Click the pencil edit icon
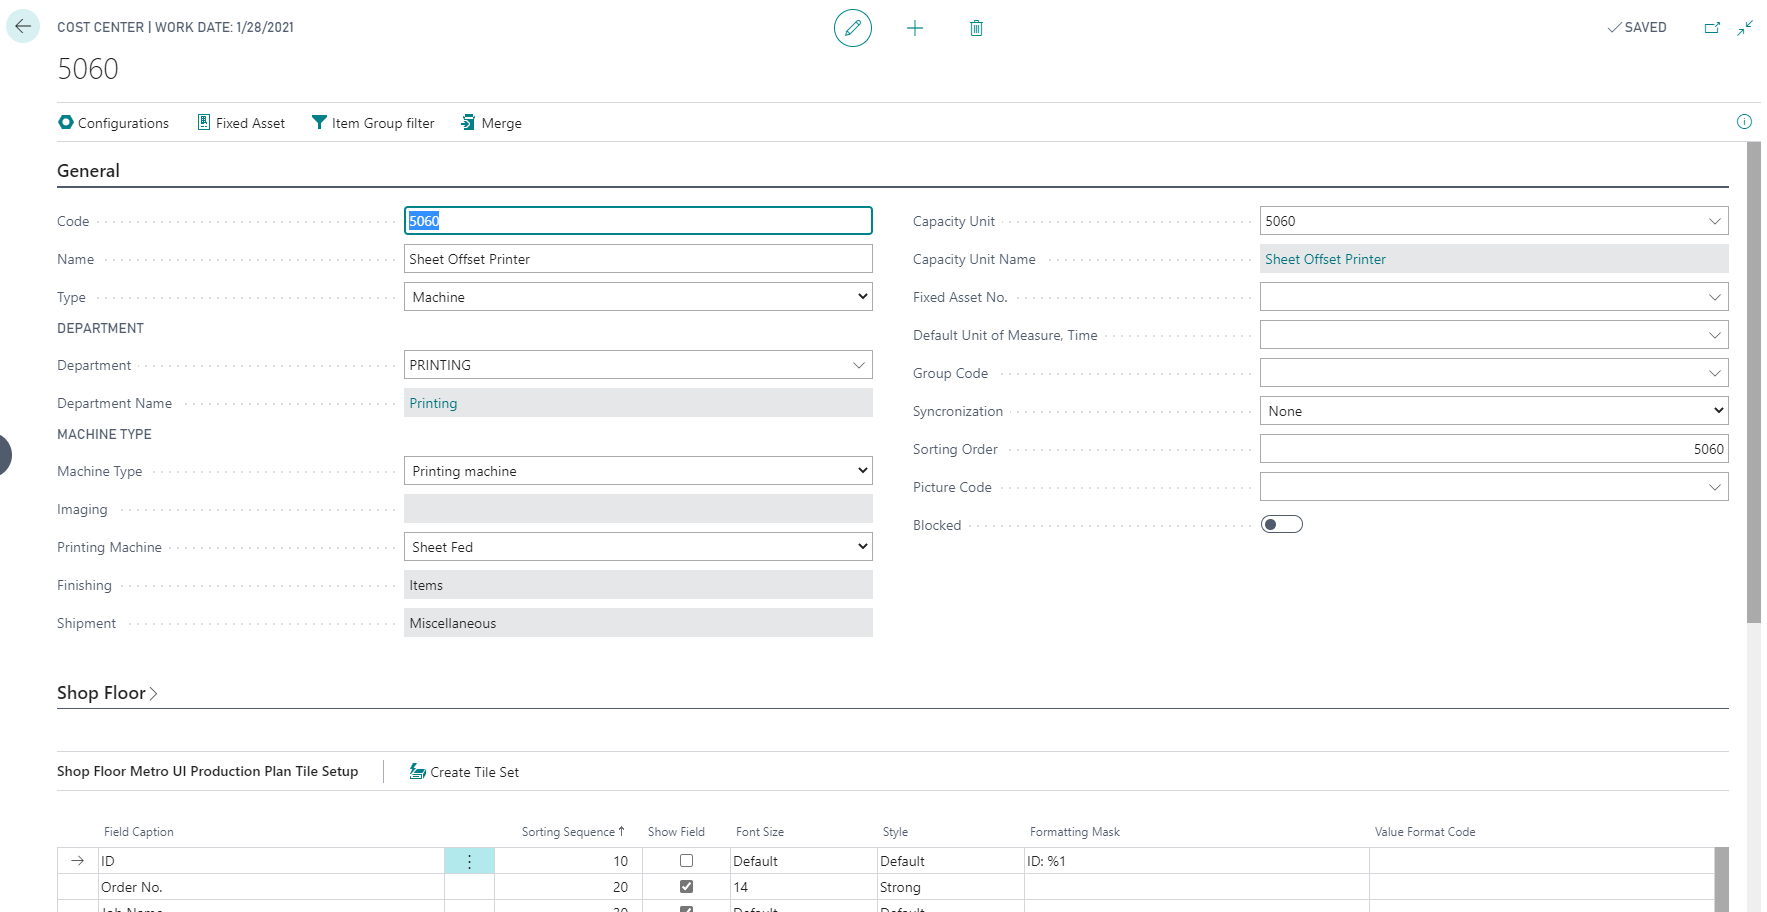Viewport: 1767px width, 912px height. tap(852, 28)
